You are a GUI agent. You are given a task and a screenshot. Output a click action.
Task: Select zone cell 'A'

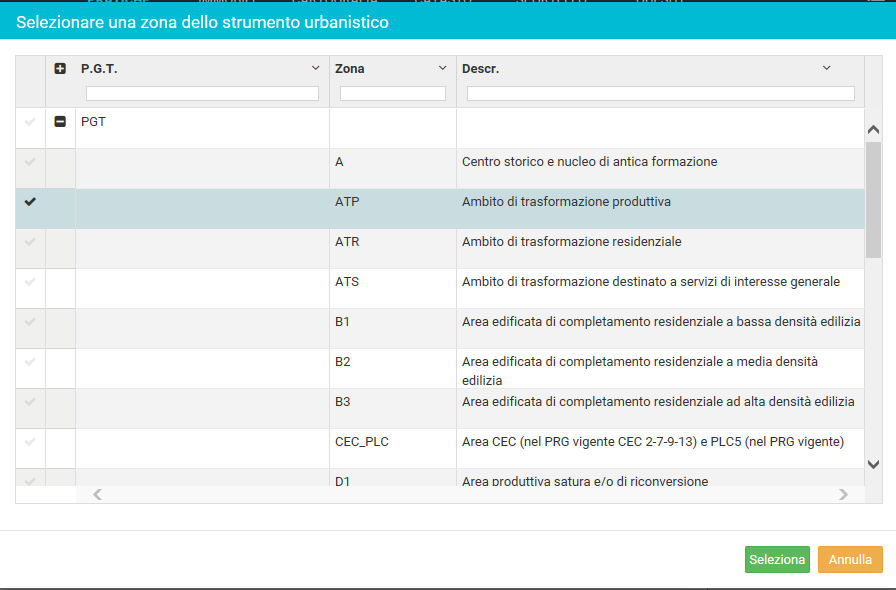click(339, 162)
